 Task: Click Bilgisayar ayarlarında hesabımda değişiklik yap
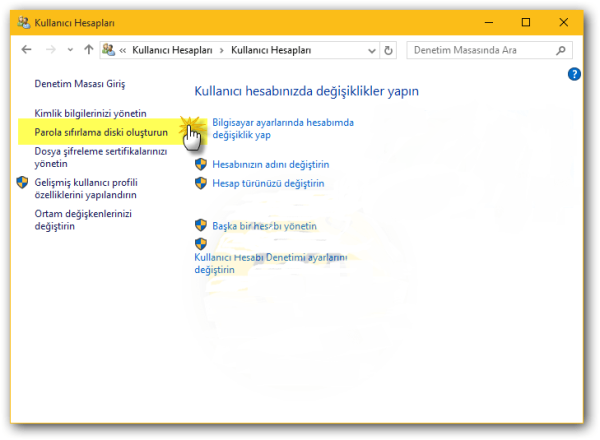pyautogui.click(x=283, y=129)
